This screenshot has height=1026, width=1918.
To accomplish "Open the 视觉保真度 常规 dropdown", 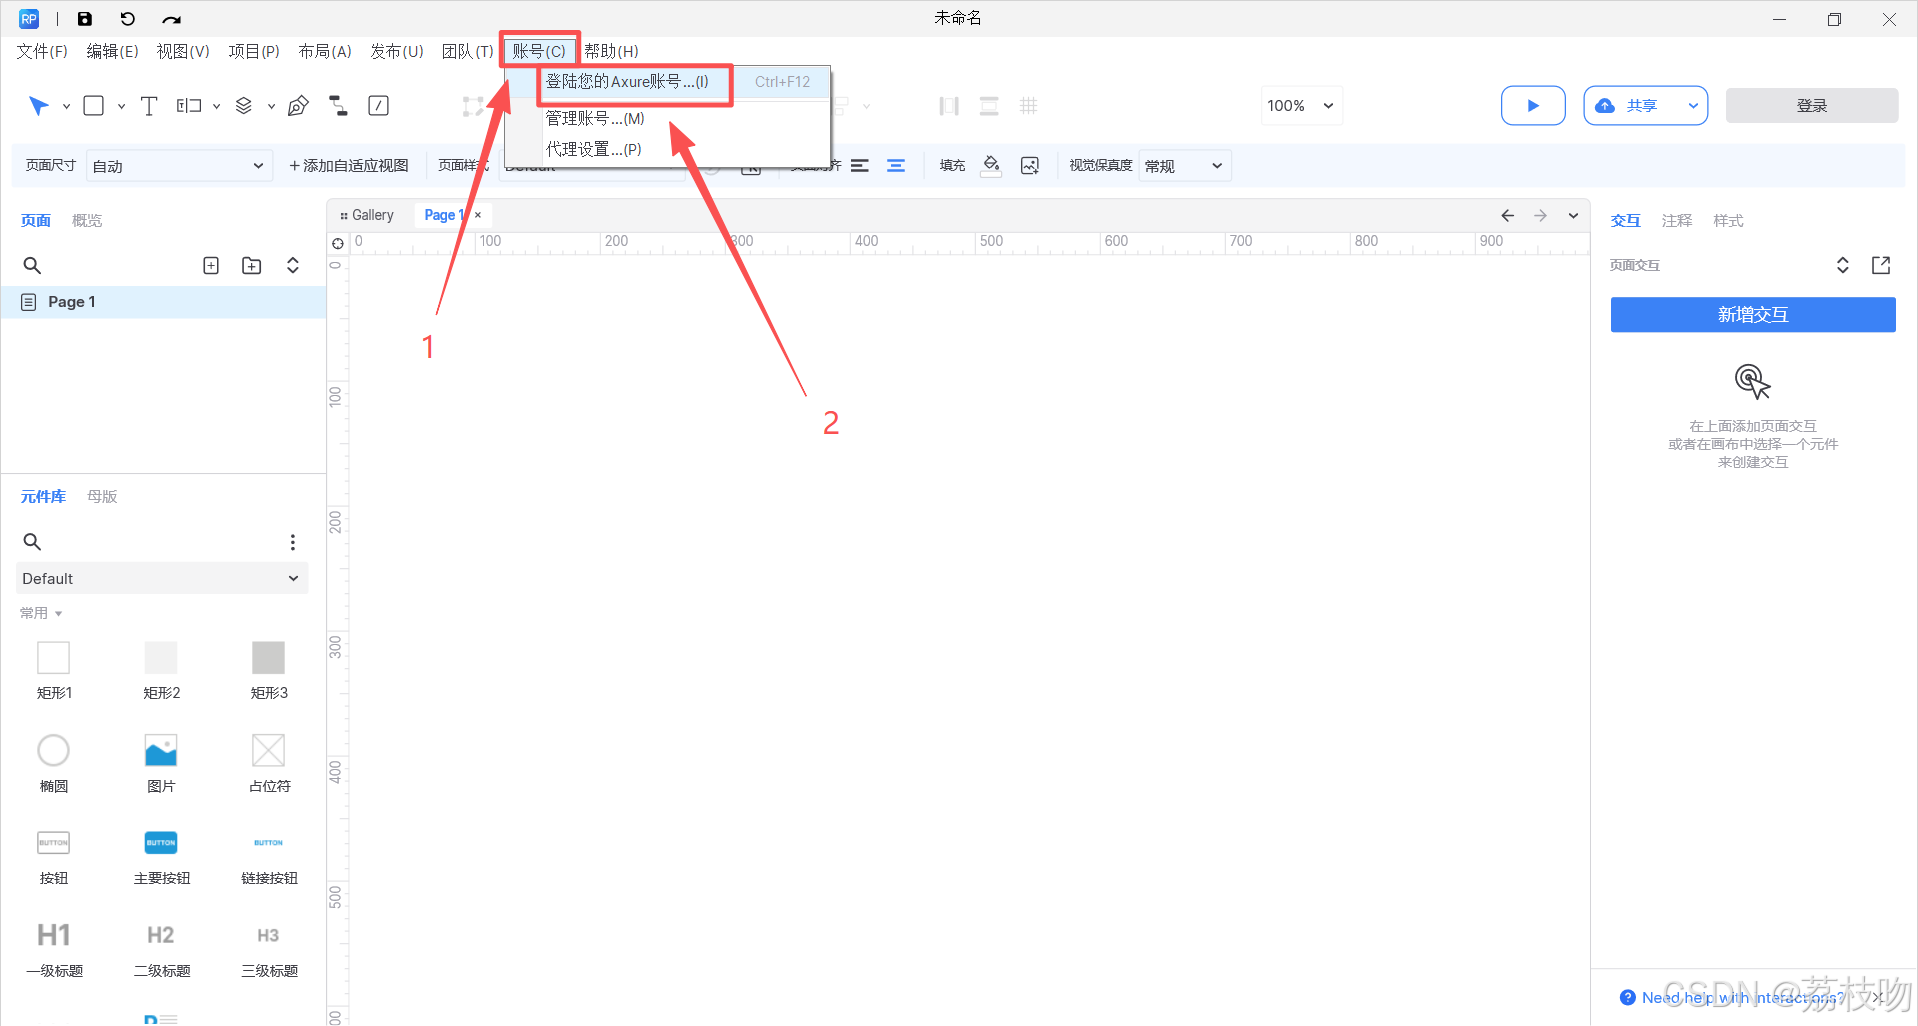I will (1184, 166).
